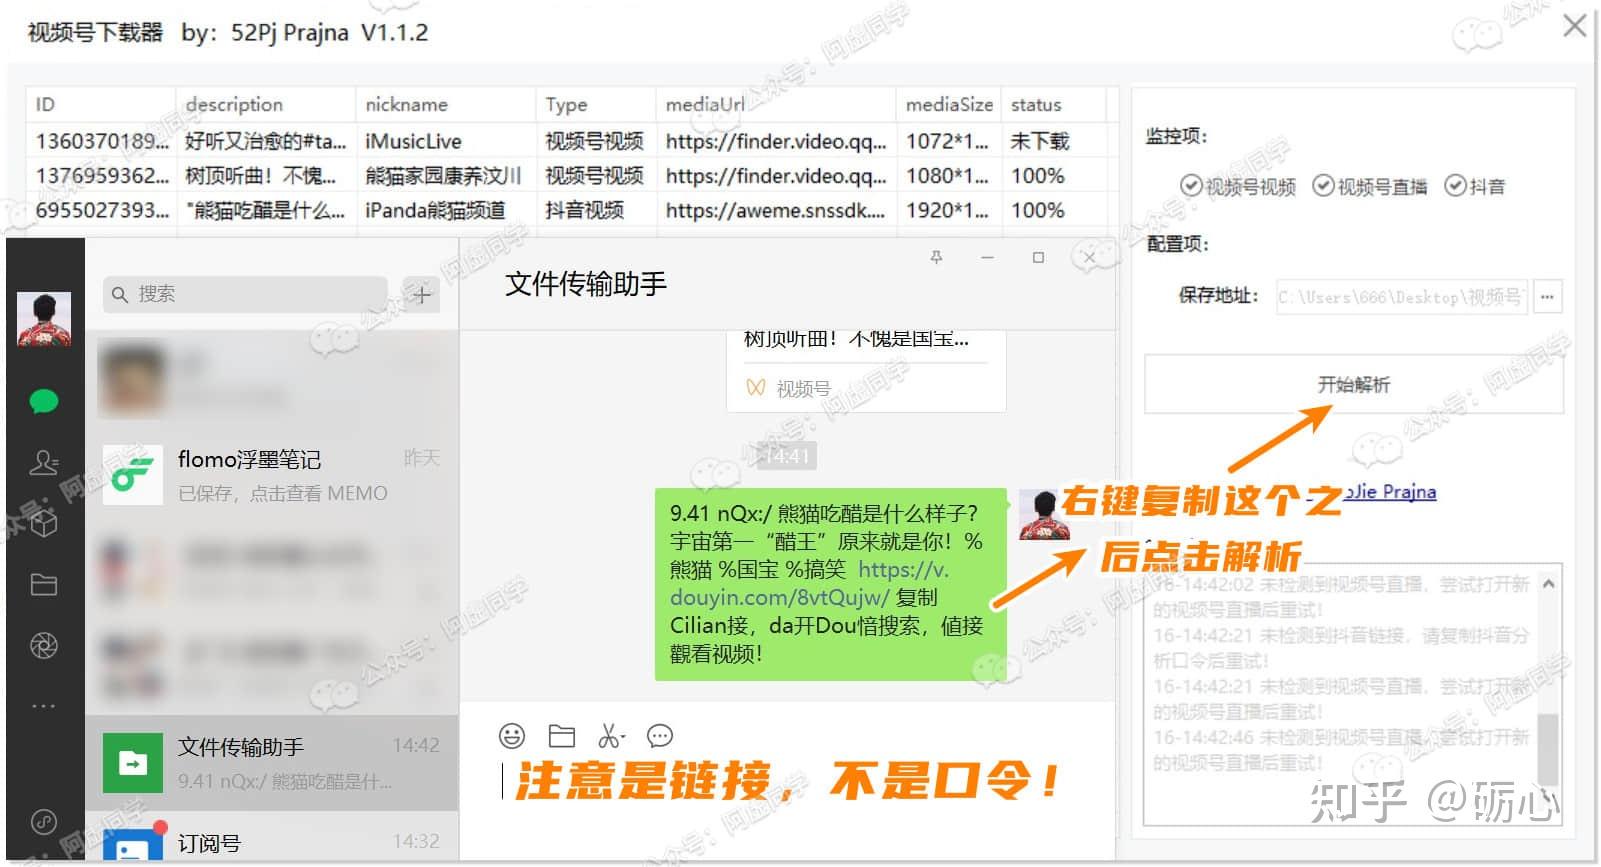Click the aweme.snssdk media URL cell
Viewport: 1601px width, 867px height.
776,211
